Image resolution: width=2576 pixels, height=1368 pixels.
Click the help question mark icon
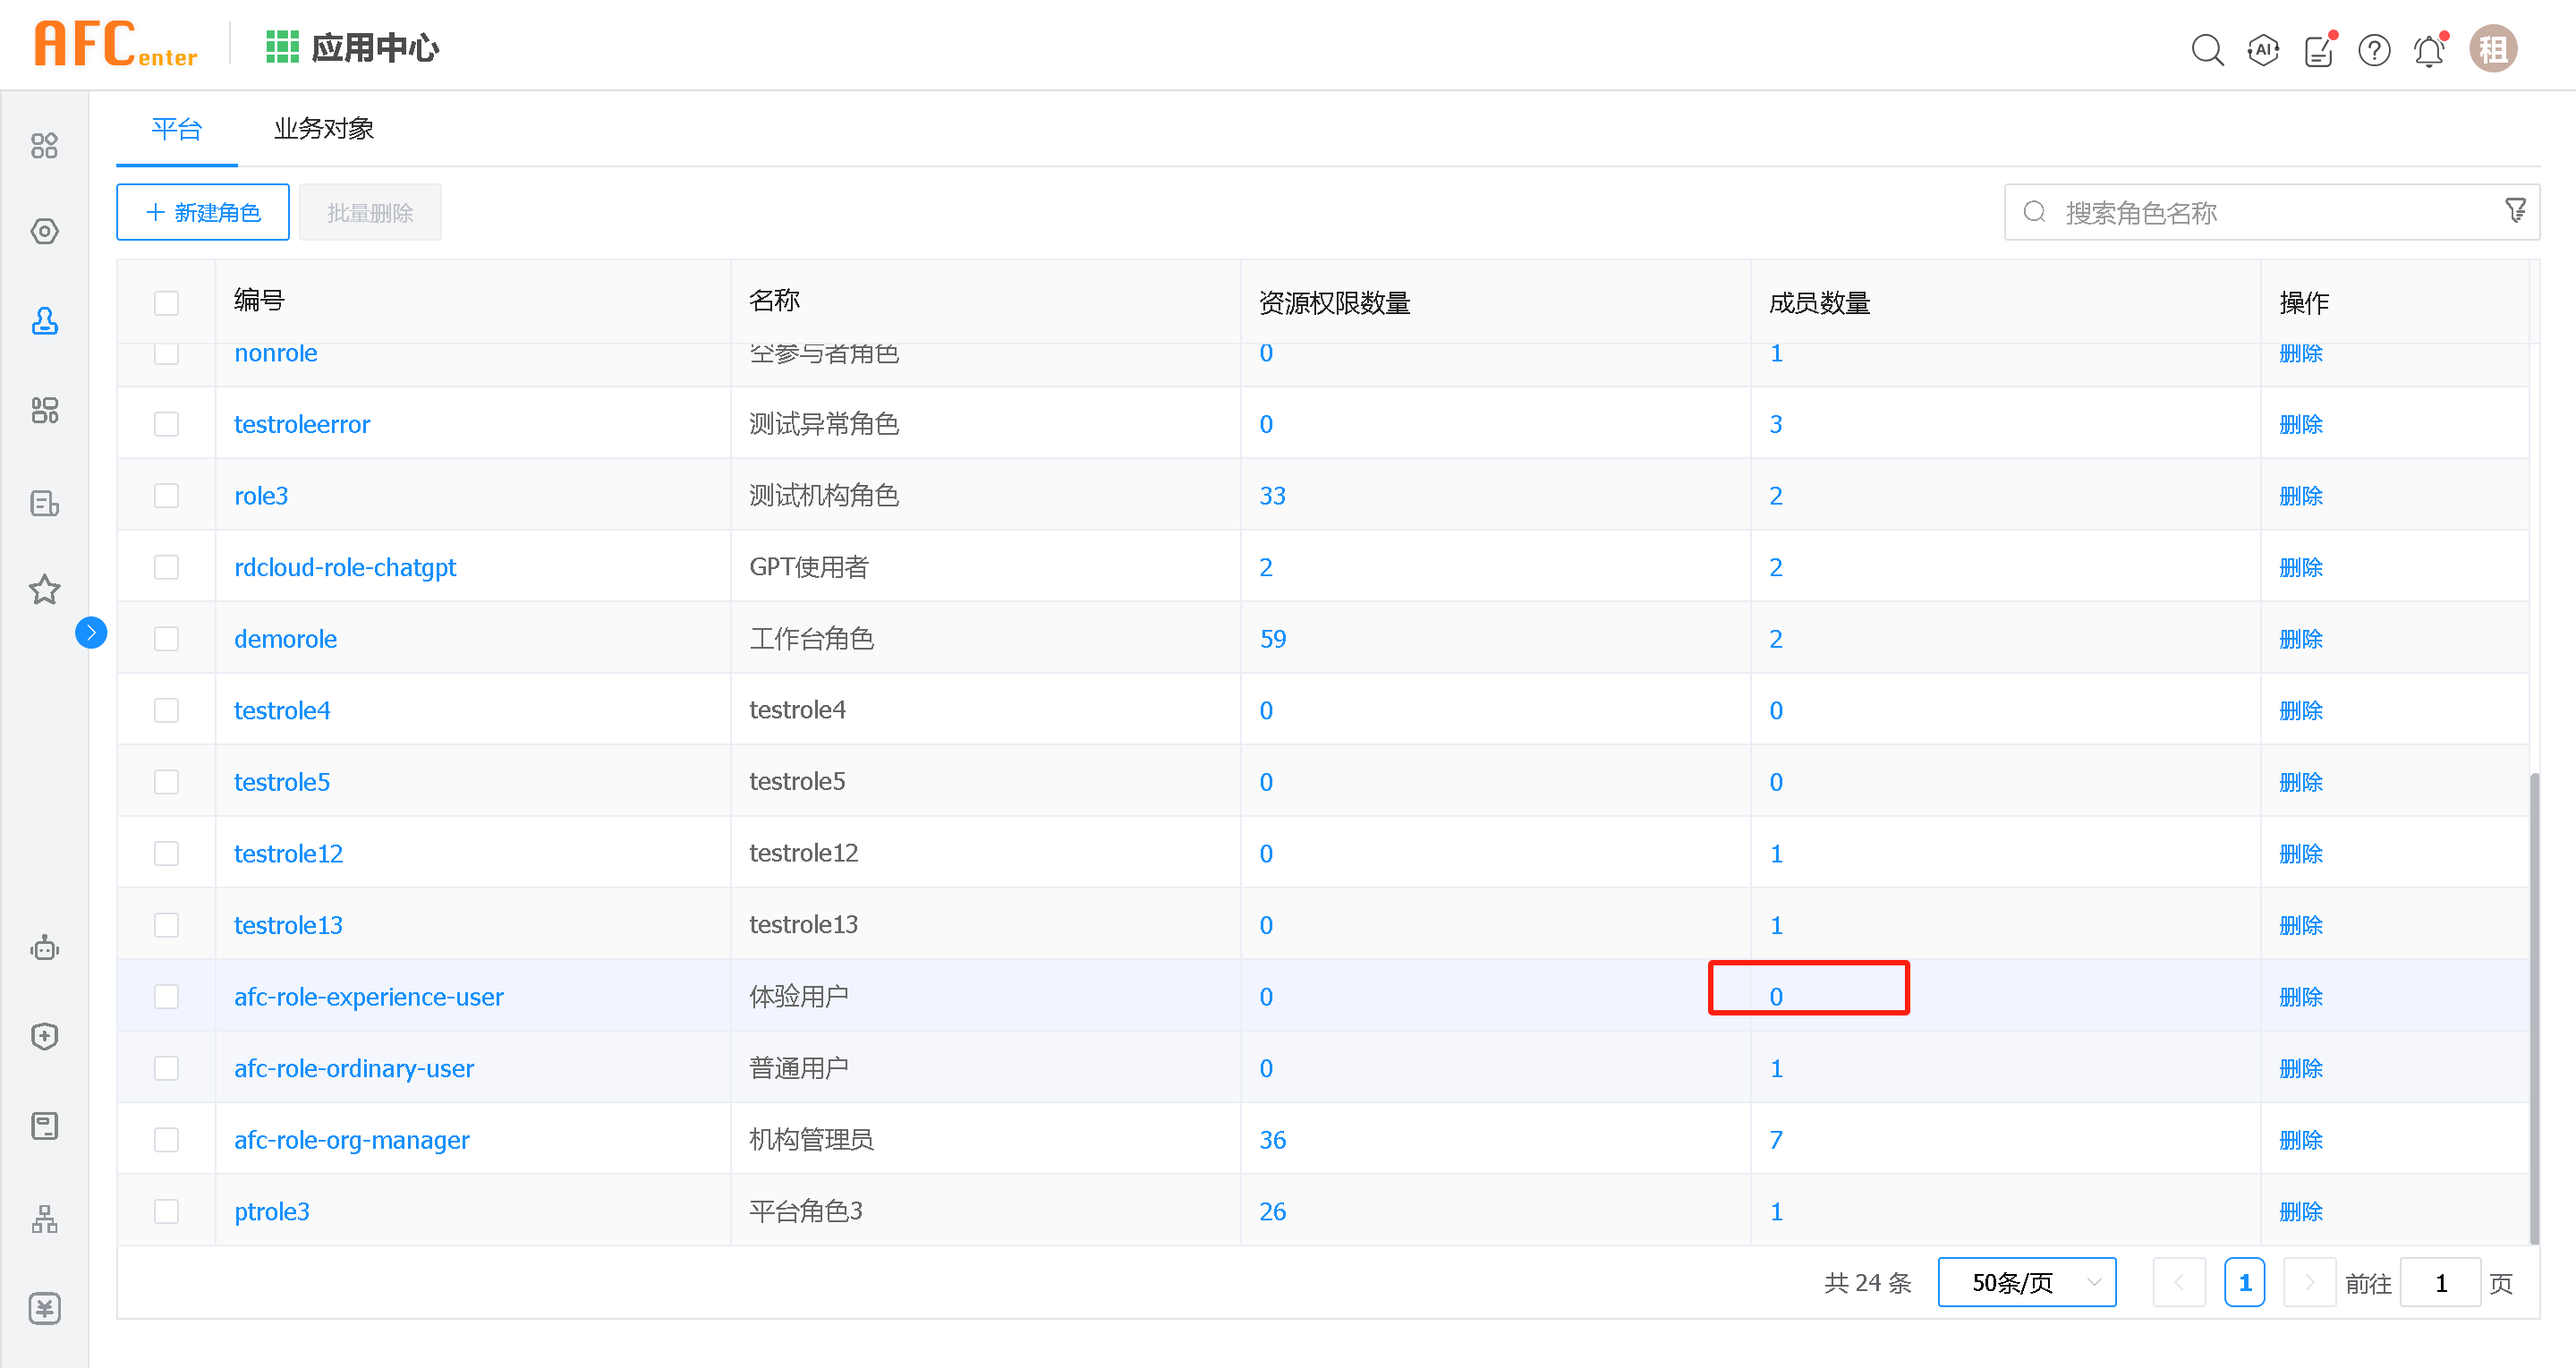point(2373,50)
